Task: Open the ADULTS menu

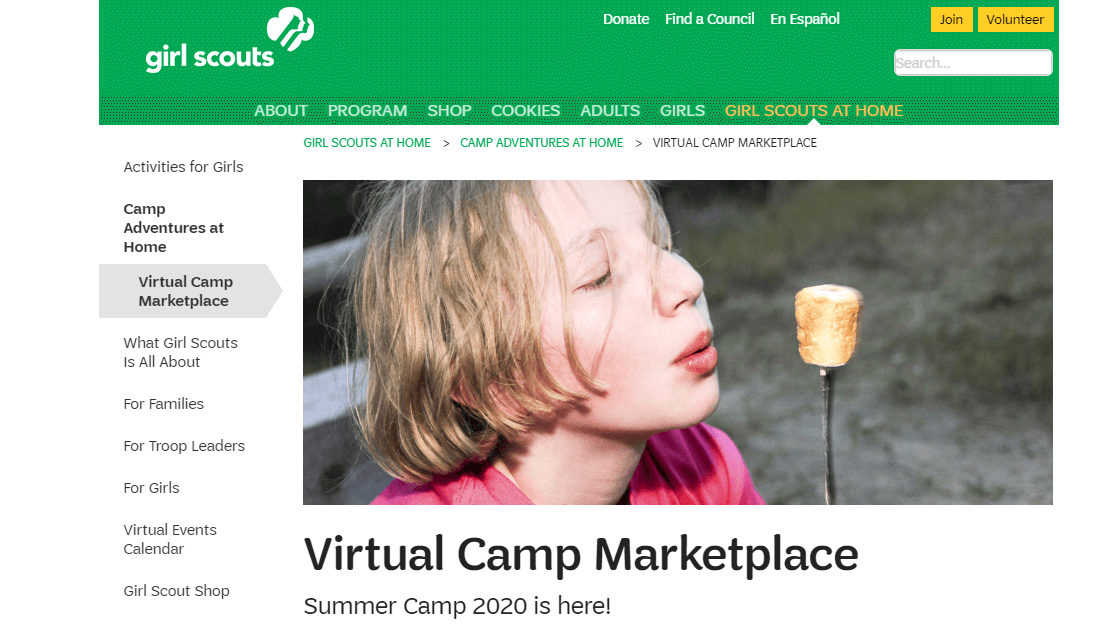Action: coord(610,110)
